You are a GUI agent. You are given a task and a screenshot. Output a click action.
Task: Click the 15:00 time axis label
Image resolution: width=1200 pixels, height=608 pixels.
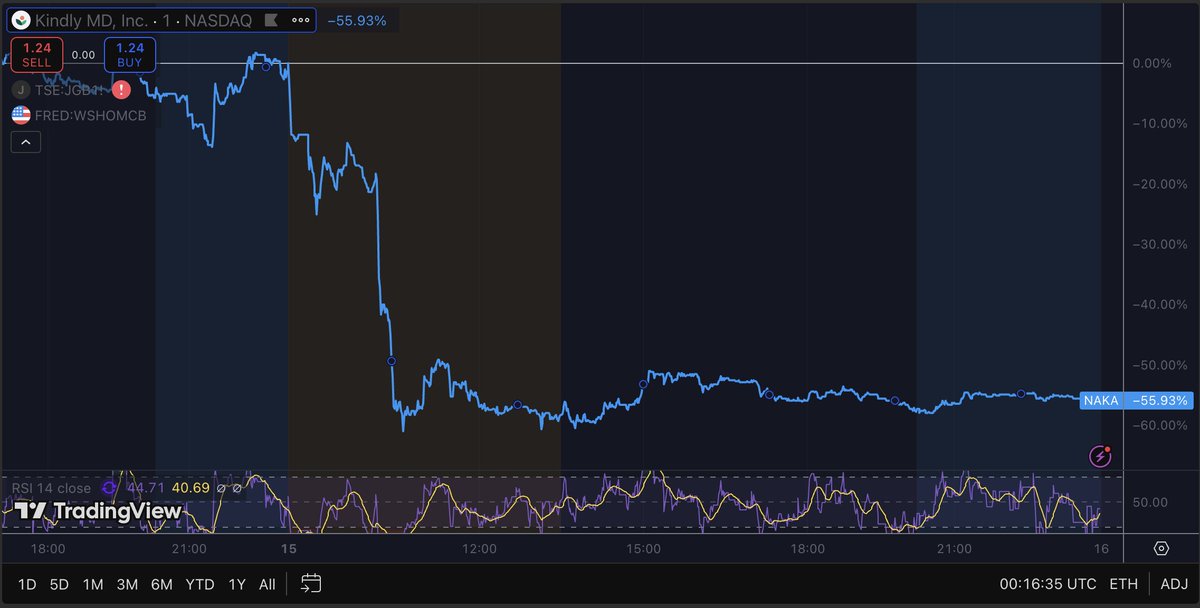tap(644, 548)
